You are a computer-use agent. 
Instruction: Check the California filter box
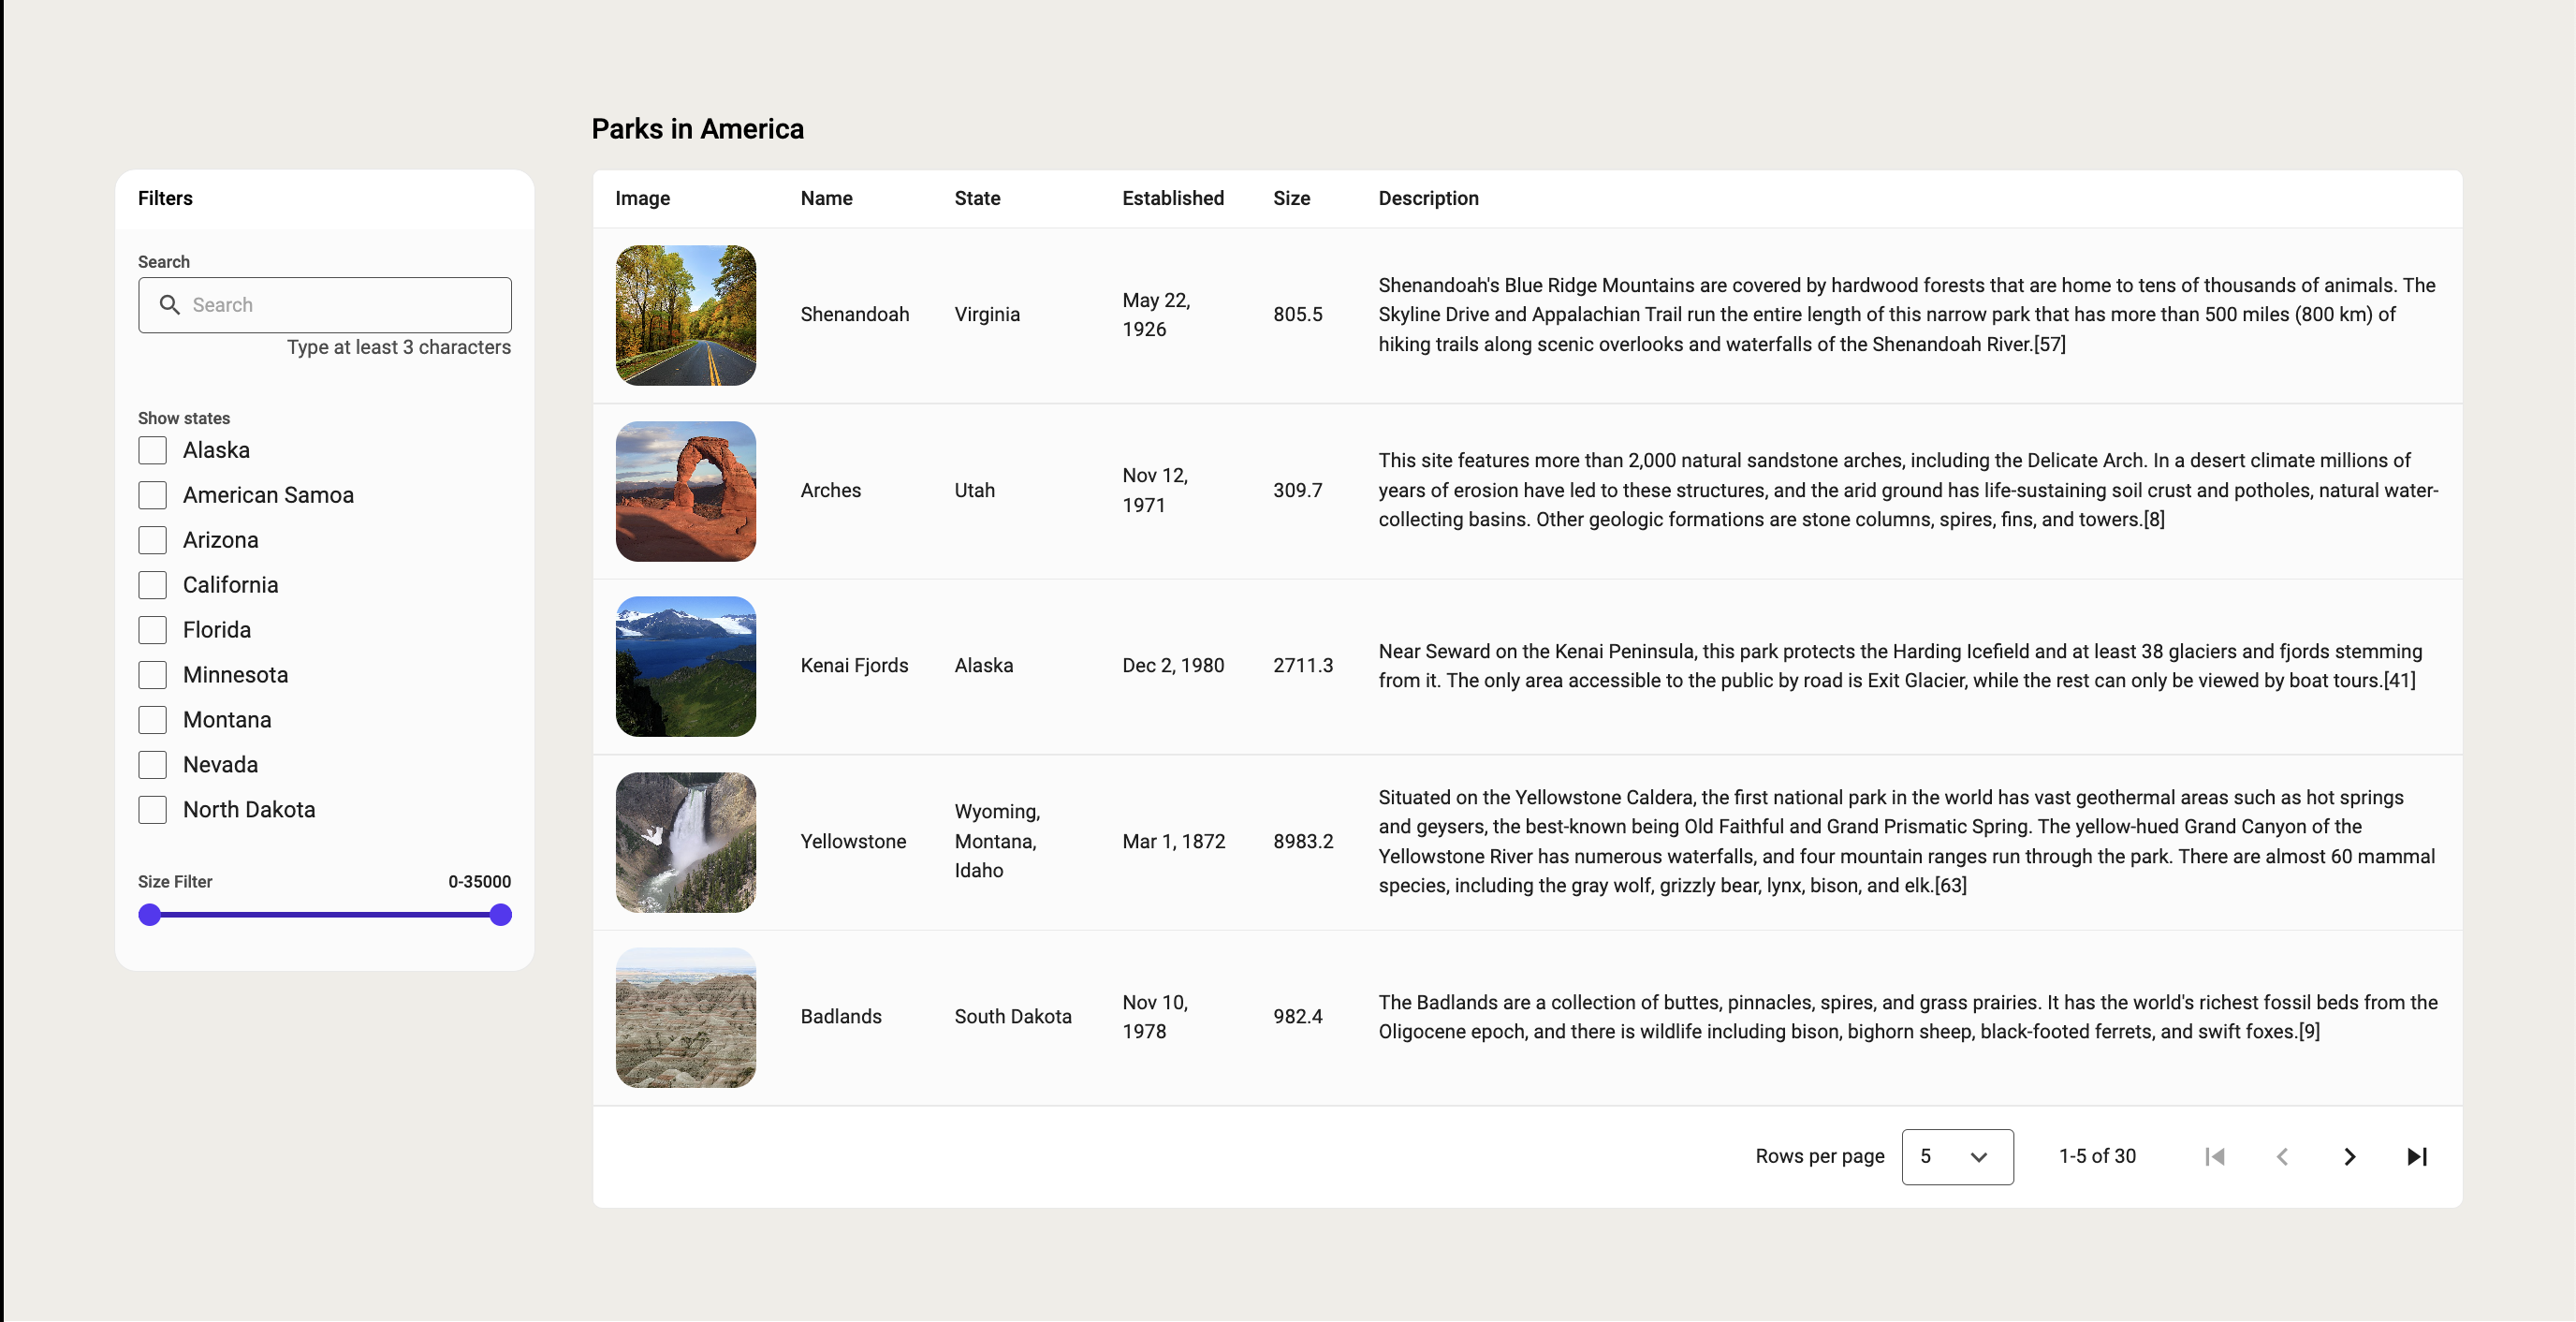(152, 585)
